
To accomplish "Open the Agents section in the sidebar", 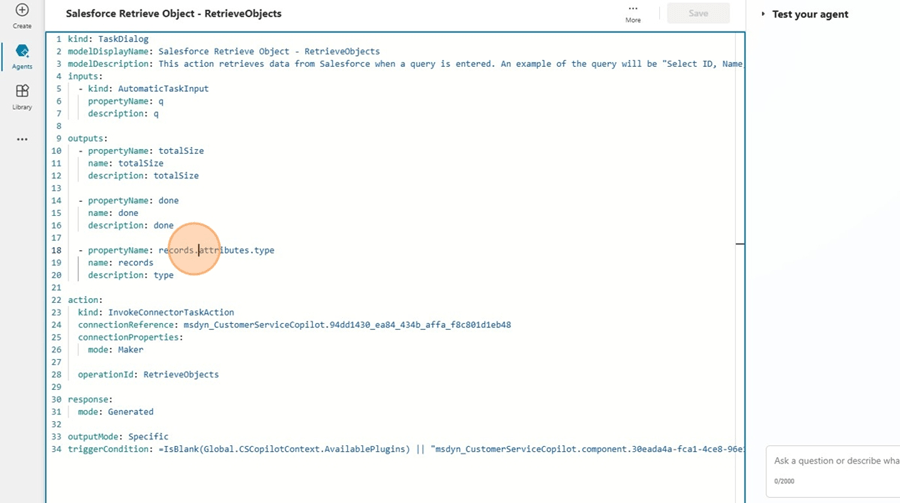I will coord(22,53).
